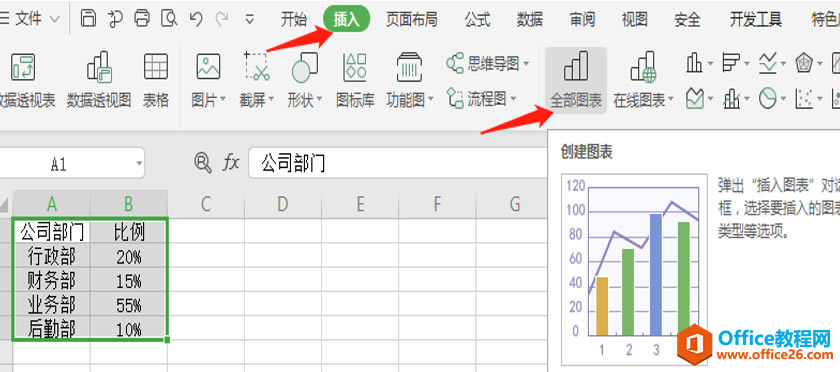Screen dimensions: 840x372
Task: Expand the chevron next to 文件
Action: [55, 20]
